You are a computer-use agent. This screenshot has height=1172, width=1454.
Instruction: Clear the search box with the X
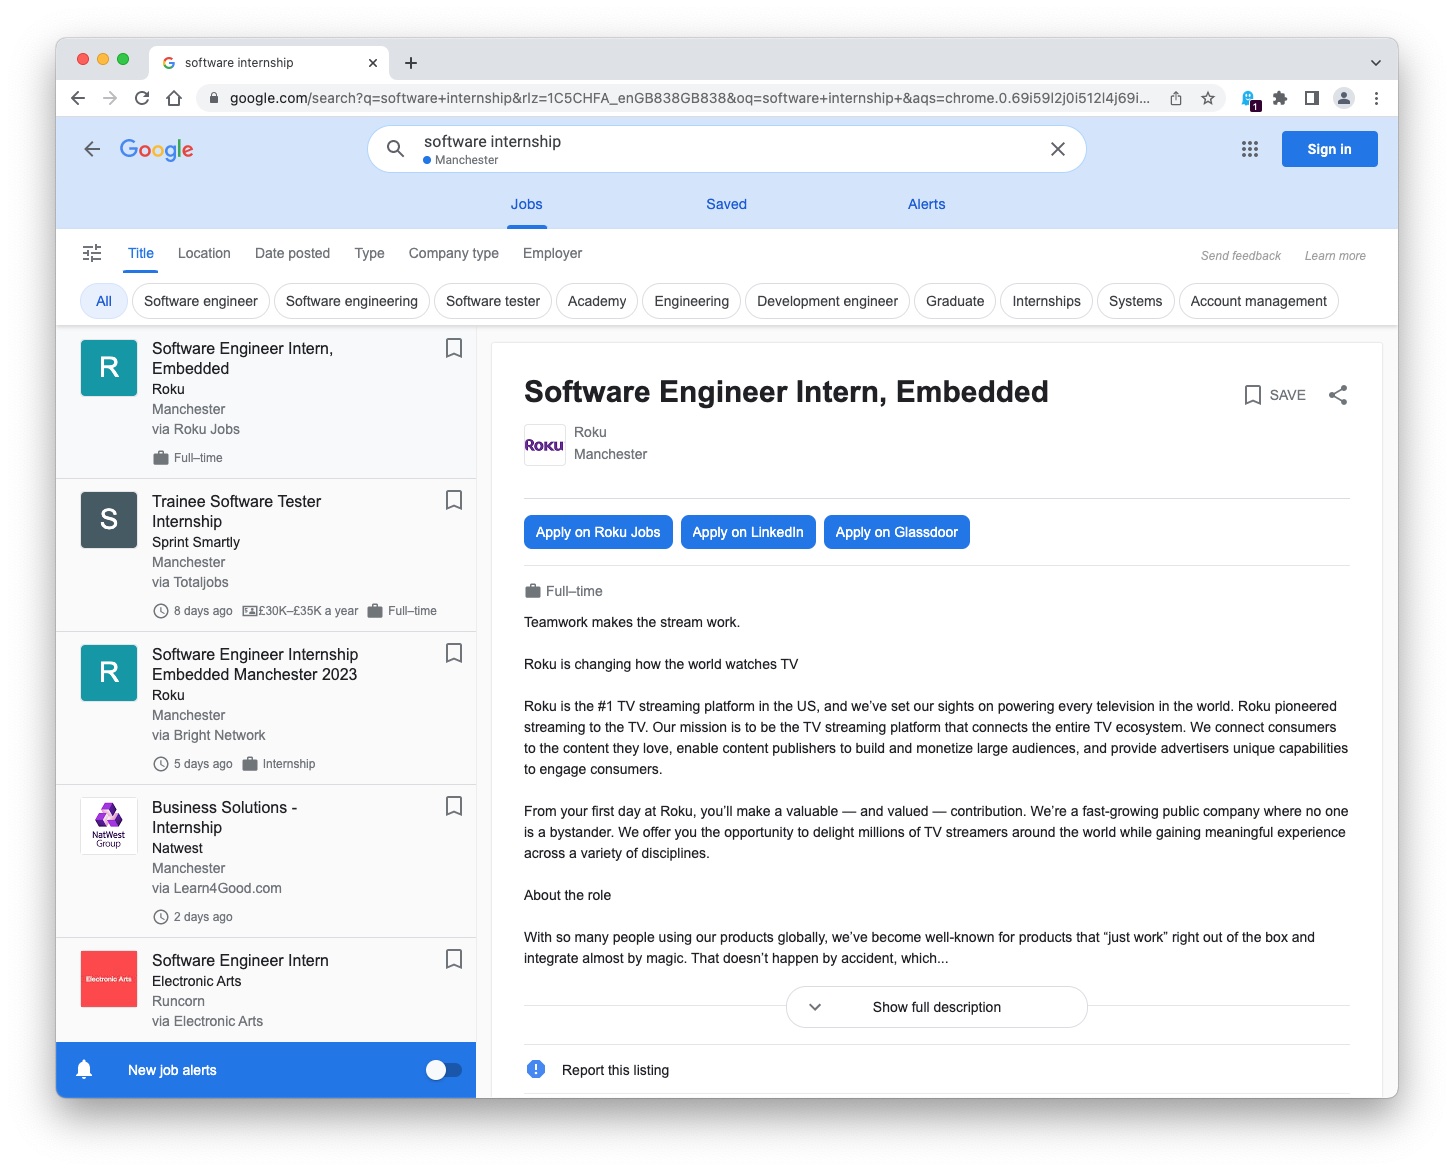(1058, 149)
